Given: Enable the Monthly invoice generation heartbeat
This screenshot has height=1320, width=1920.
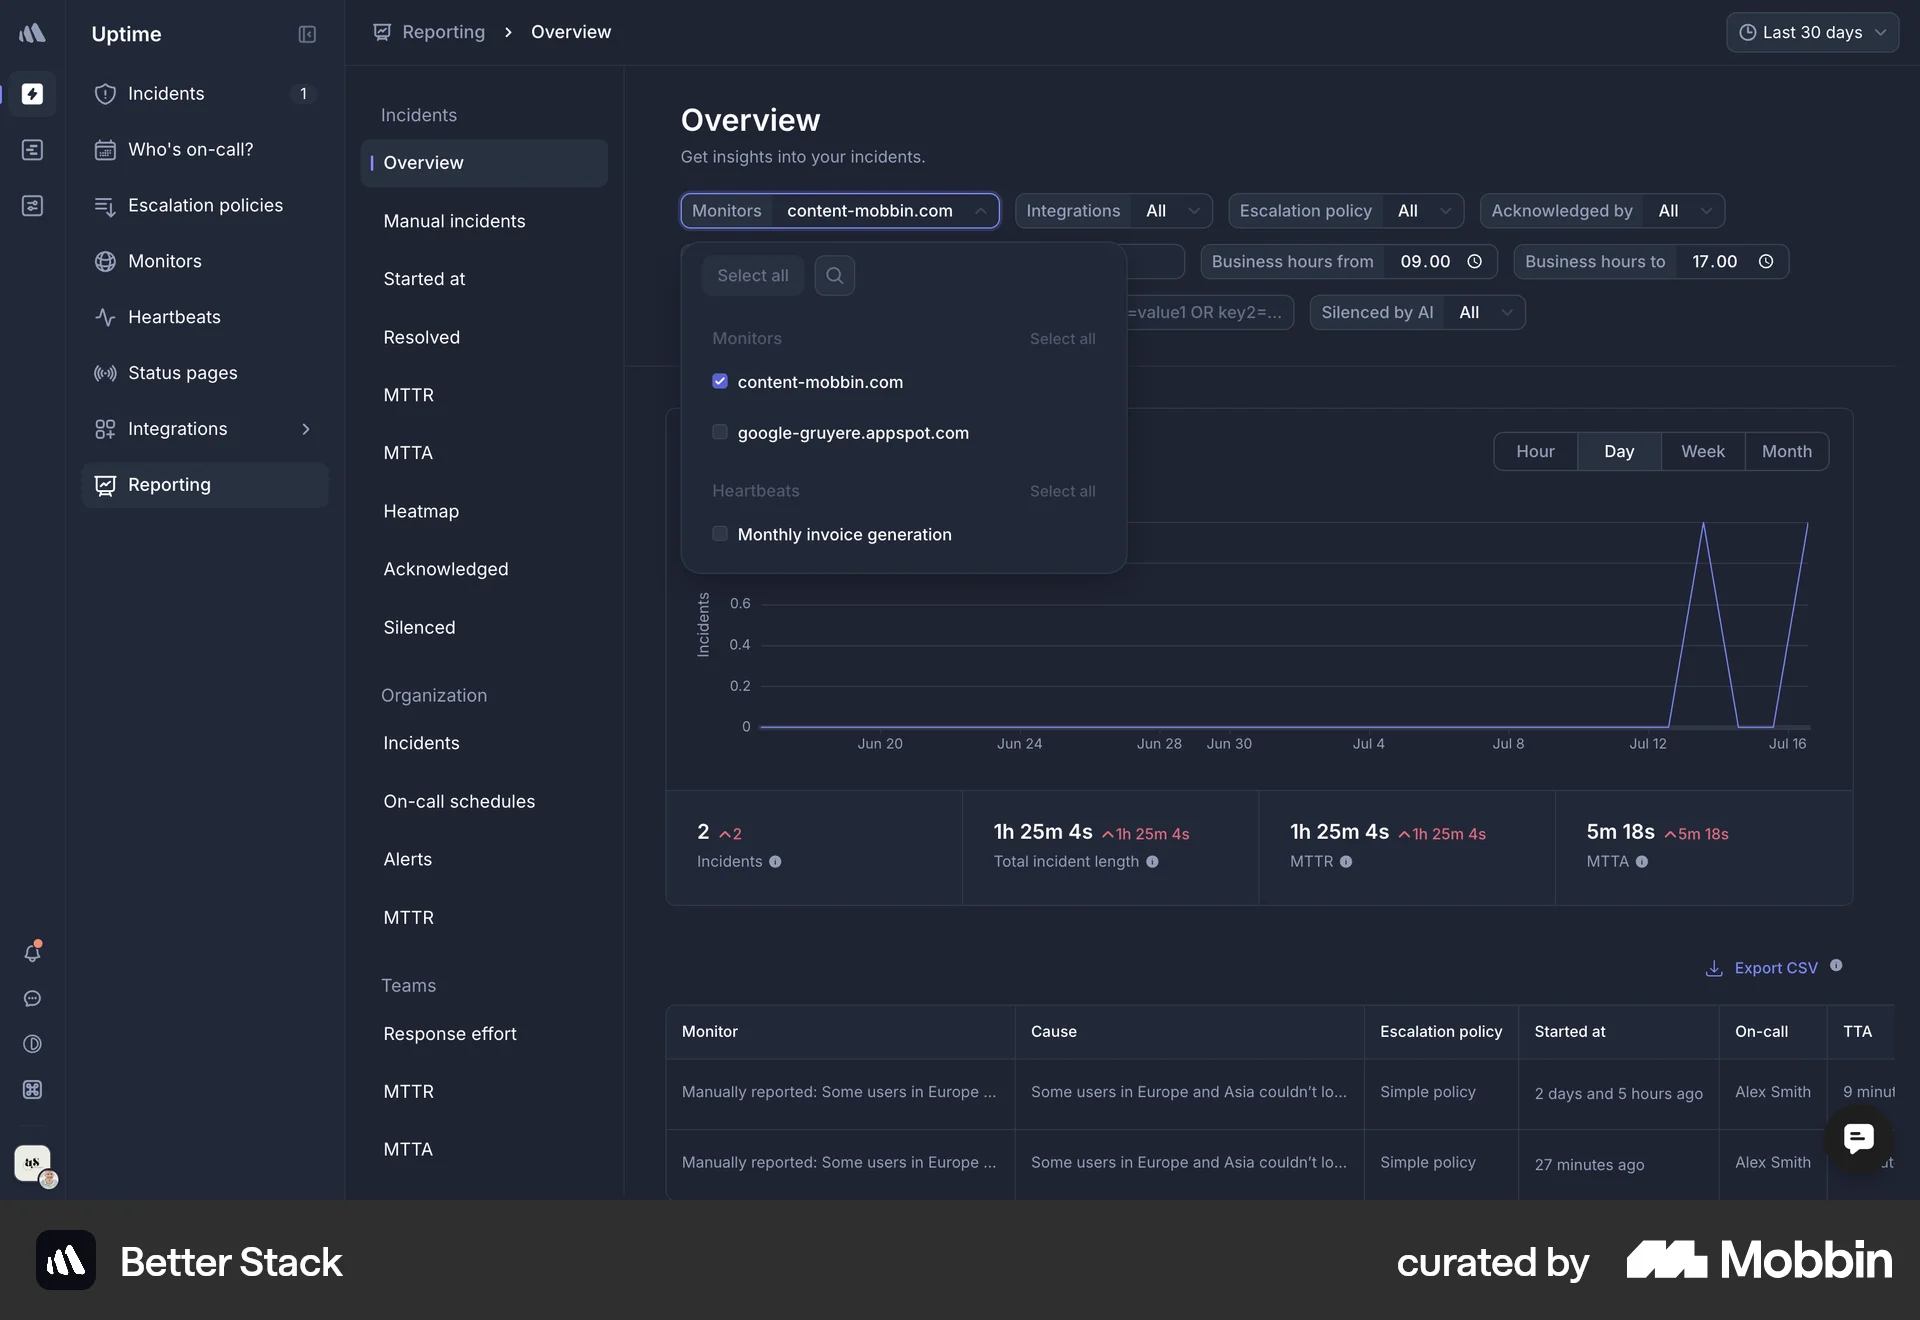Looking at the screenshot, I should (720, 534).
